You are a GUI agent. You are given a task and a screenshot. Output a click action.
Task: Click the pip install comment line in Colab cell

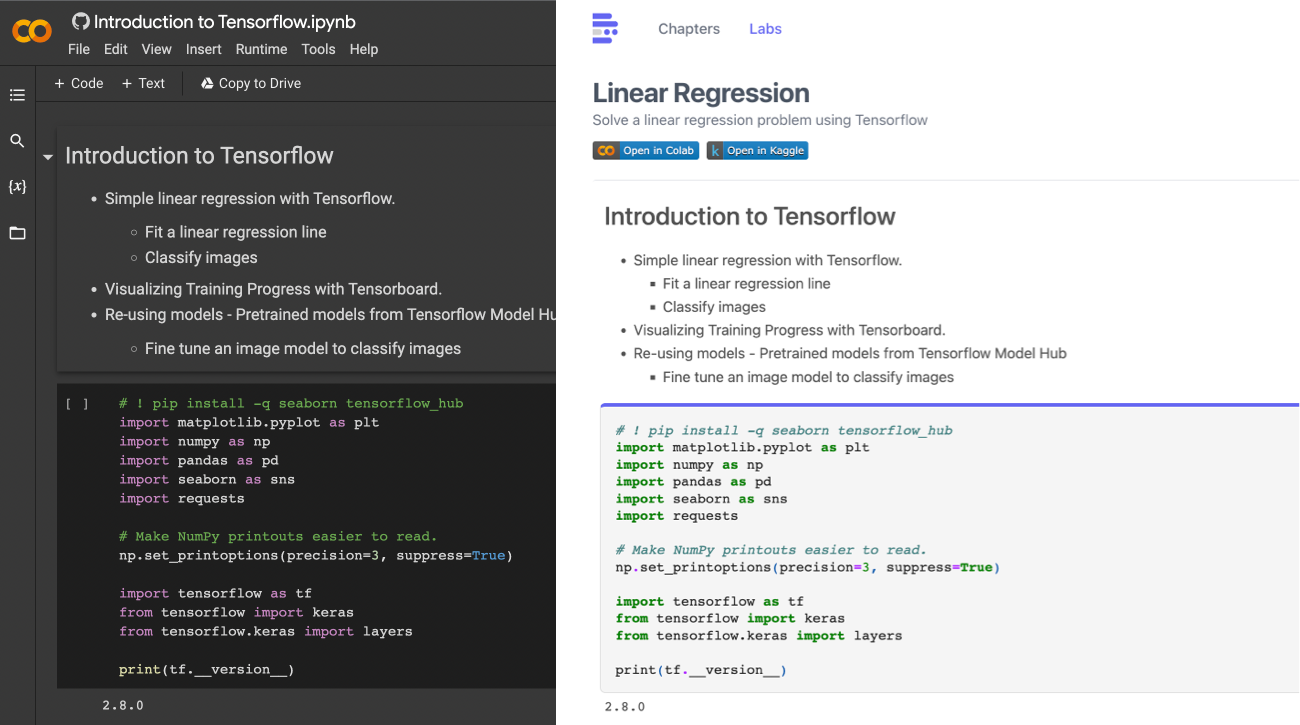coord(291,404)
